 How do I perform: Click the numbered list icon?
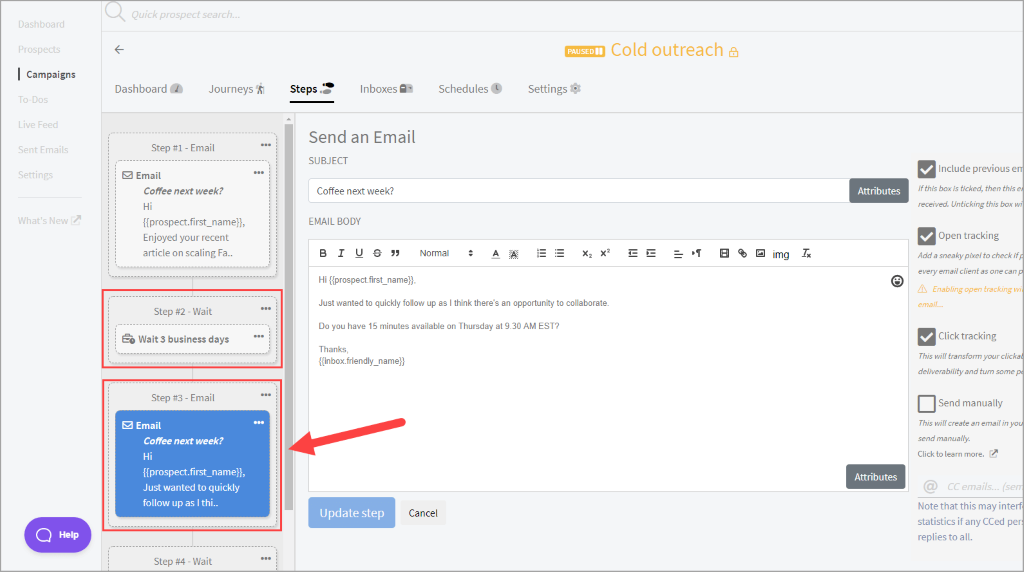pos(541,254)
